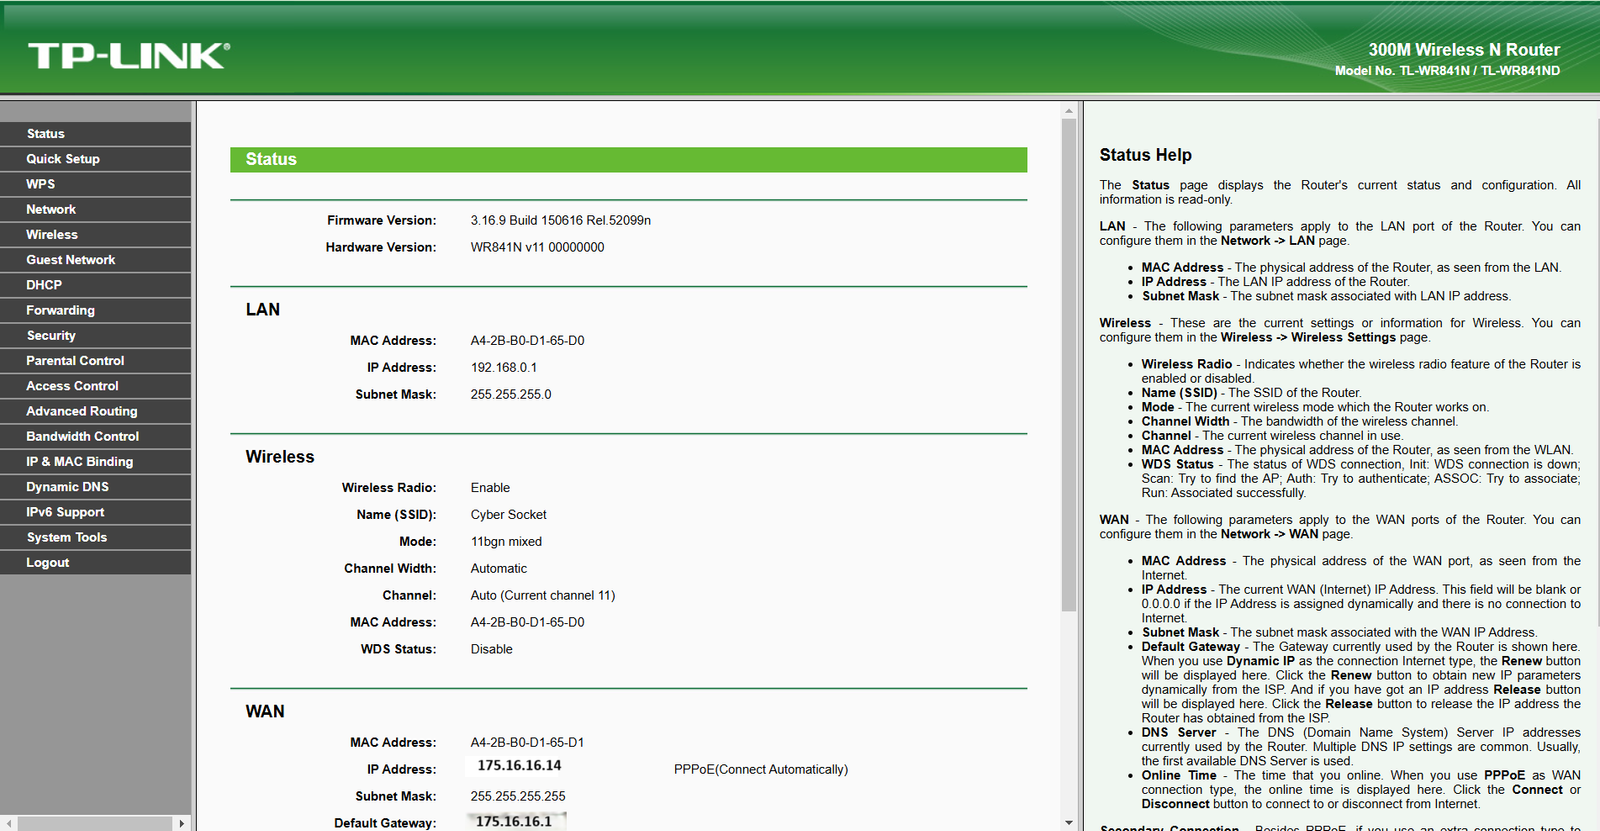This screenshot has height=831, width=1600.
Task: Open Quick Setup in sidebar
Action: pos(95,159)
